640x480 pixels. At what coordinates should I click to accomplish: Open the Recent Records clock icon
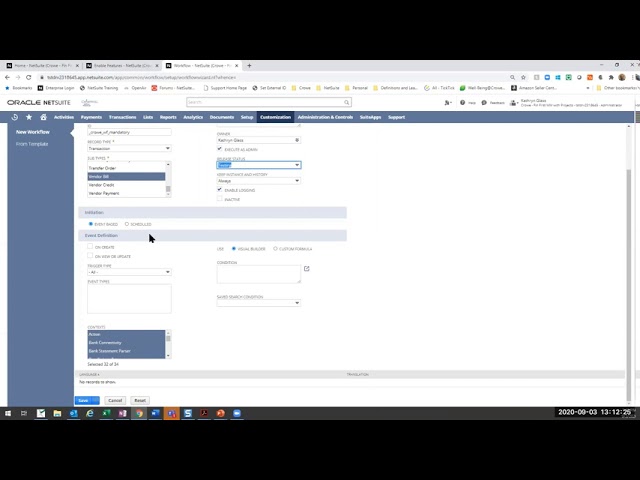15,117
